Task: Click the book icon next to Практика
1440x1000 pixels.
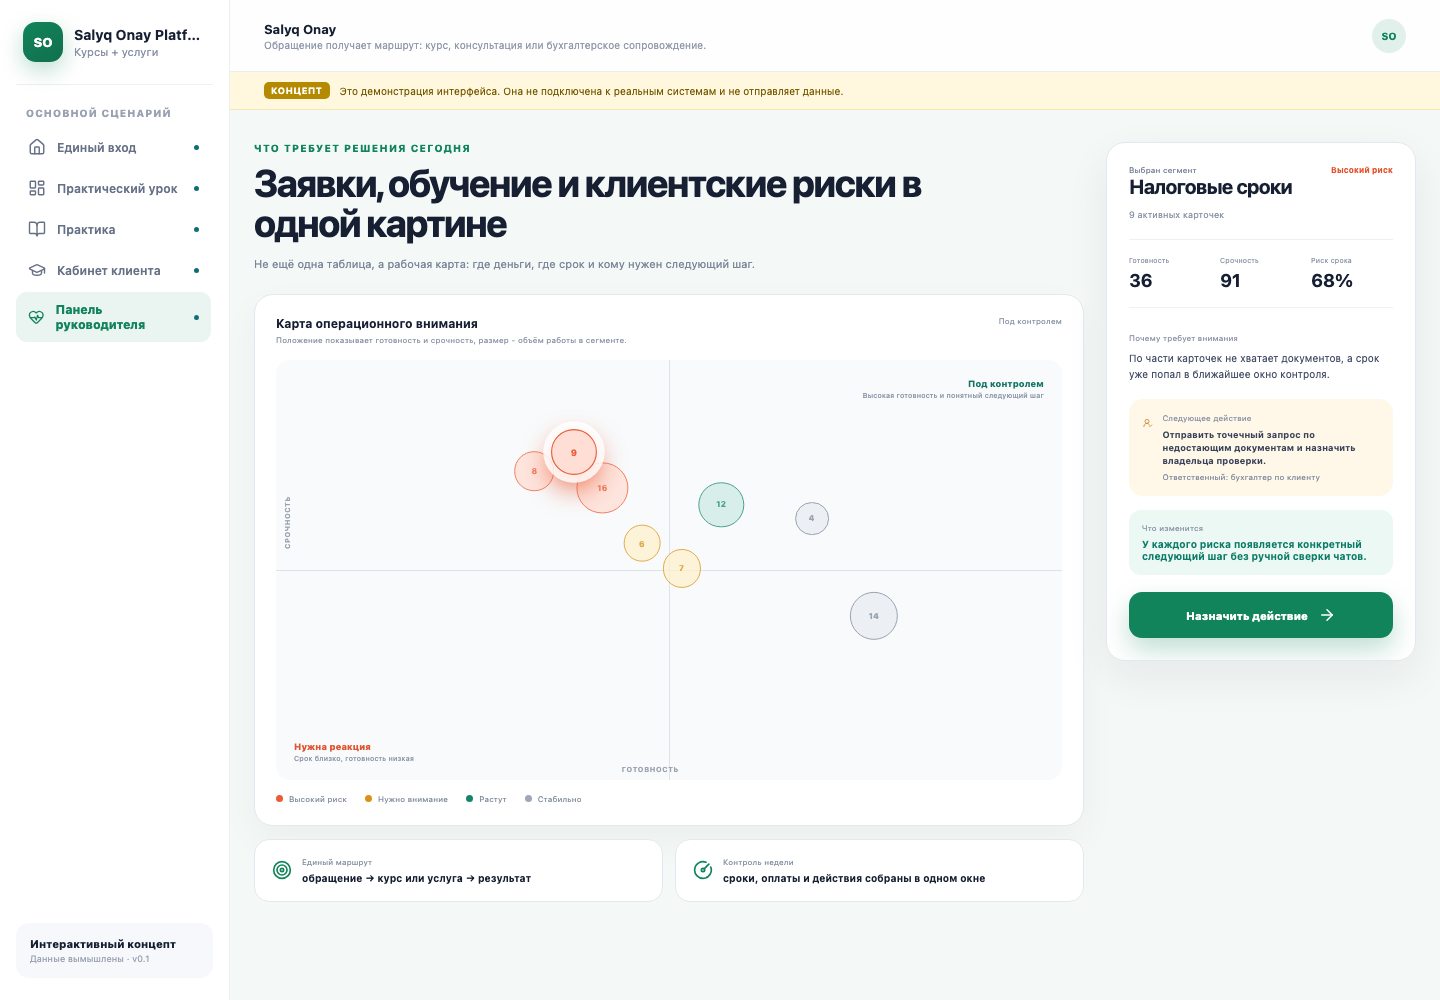Action: point(37,229)
